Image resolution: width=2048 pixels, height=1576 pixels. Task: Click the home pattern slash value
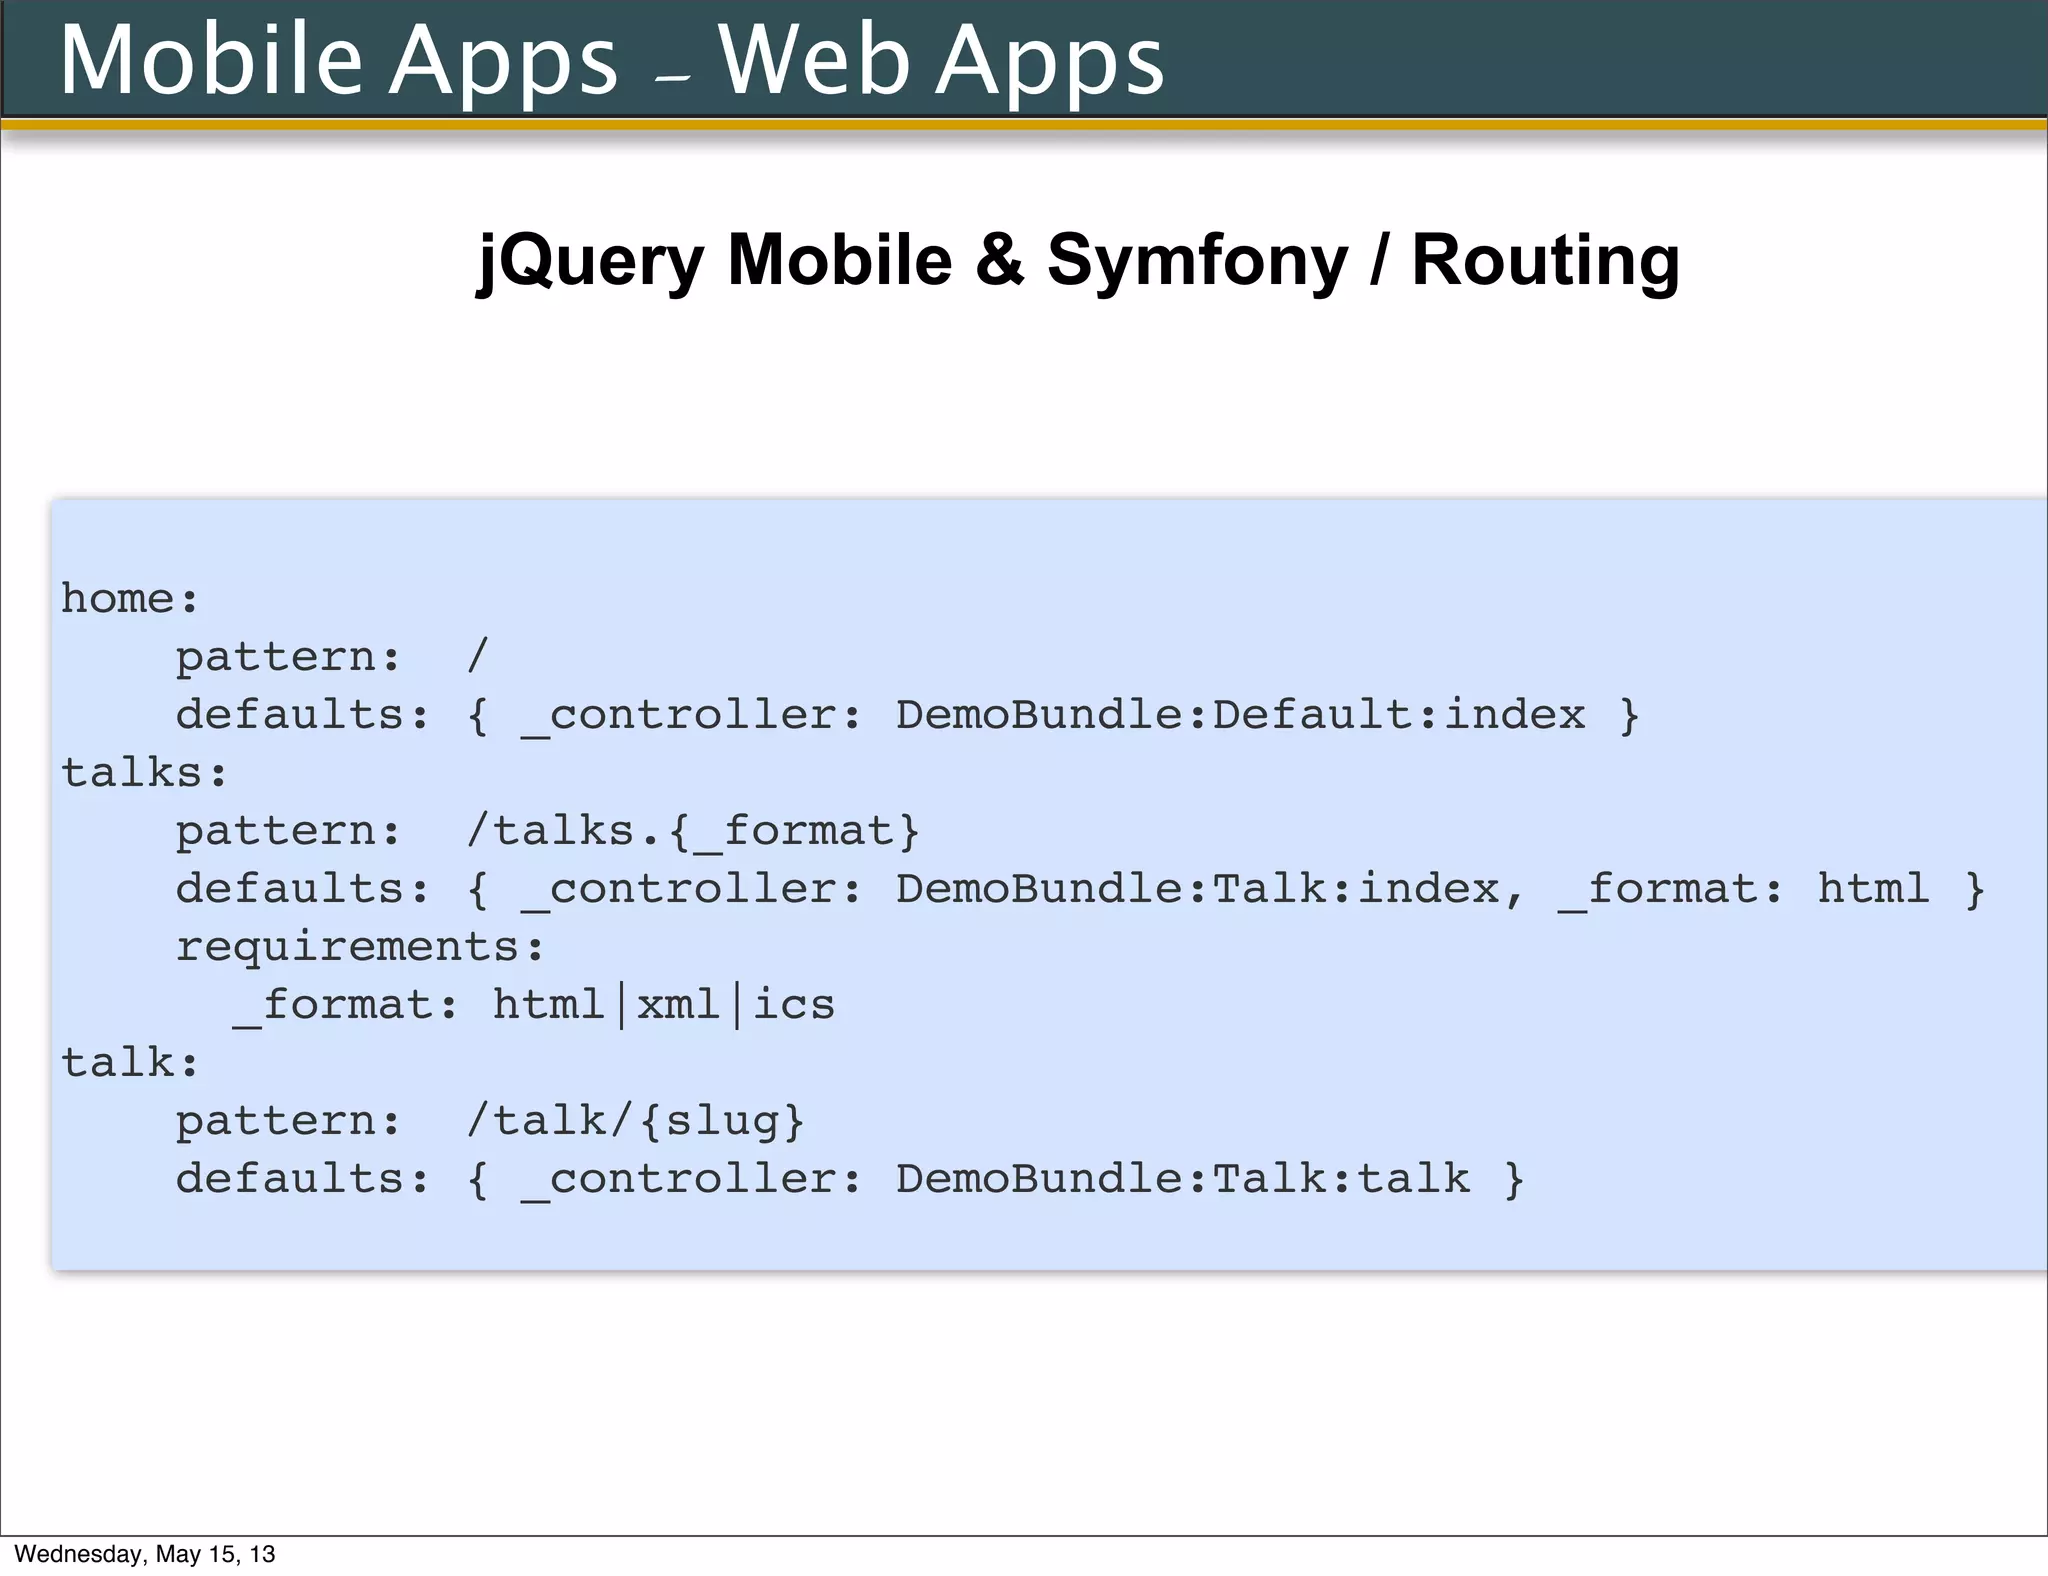click(477, 657)
